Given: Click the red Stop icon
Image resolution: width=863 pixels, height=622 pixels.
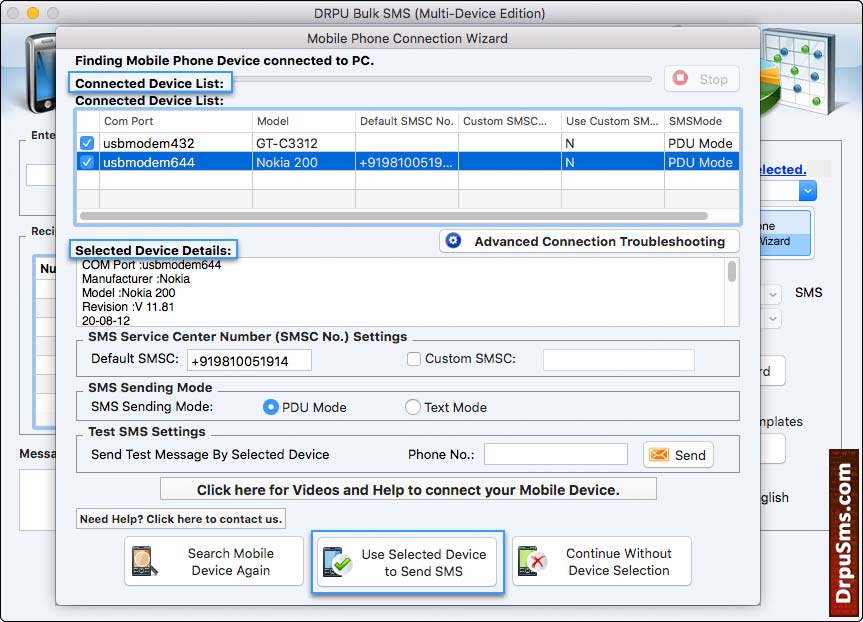Looking at the screenshot, I should click(680, 78).
